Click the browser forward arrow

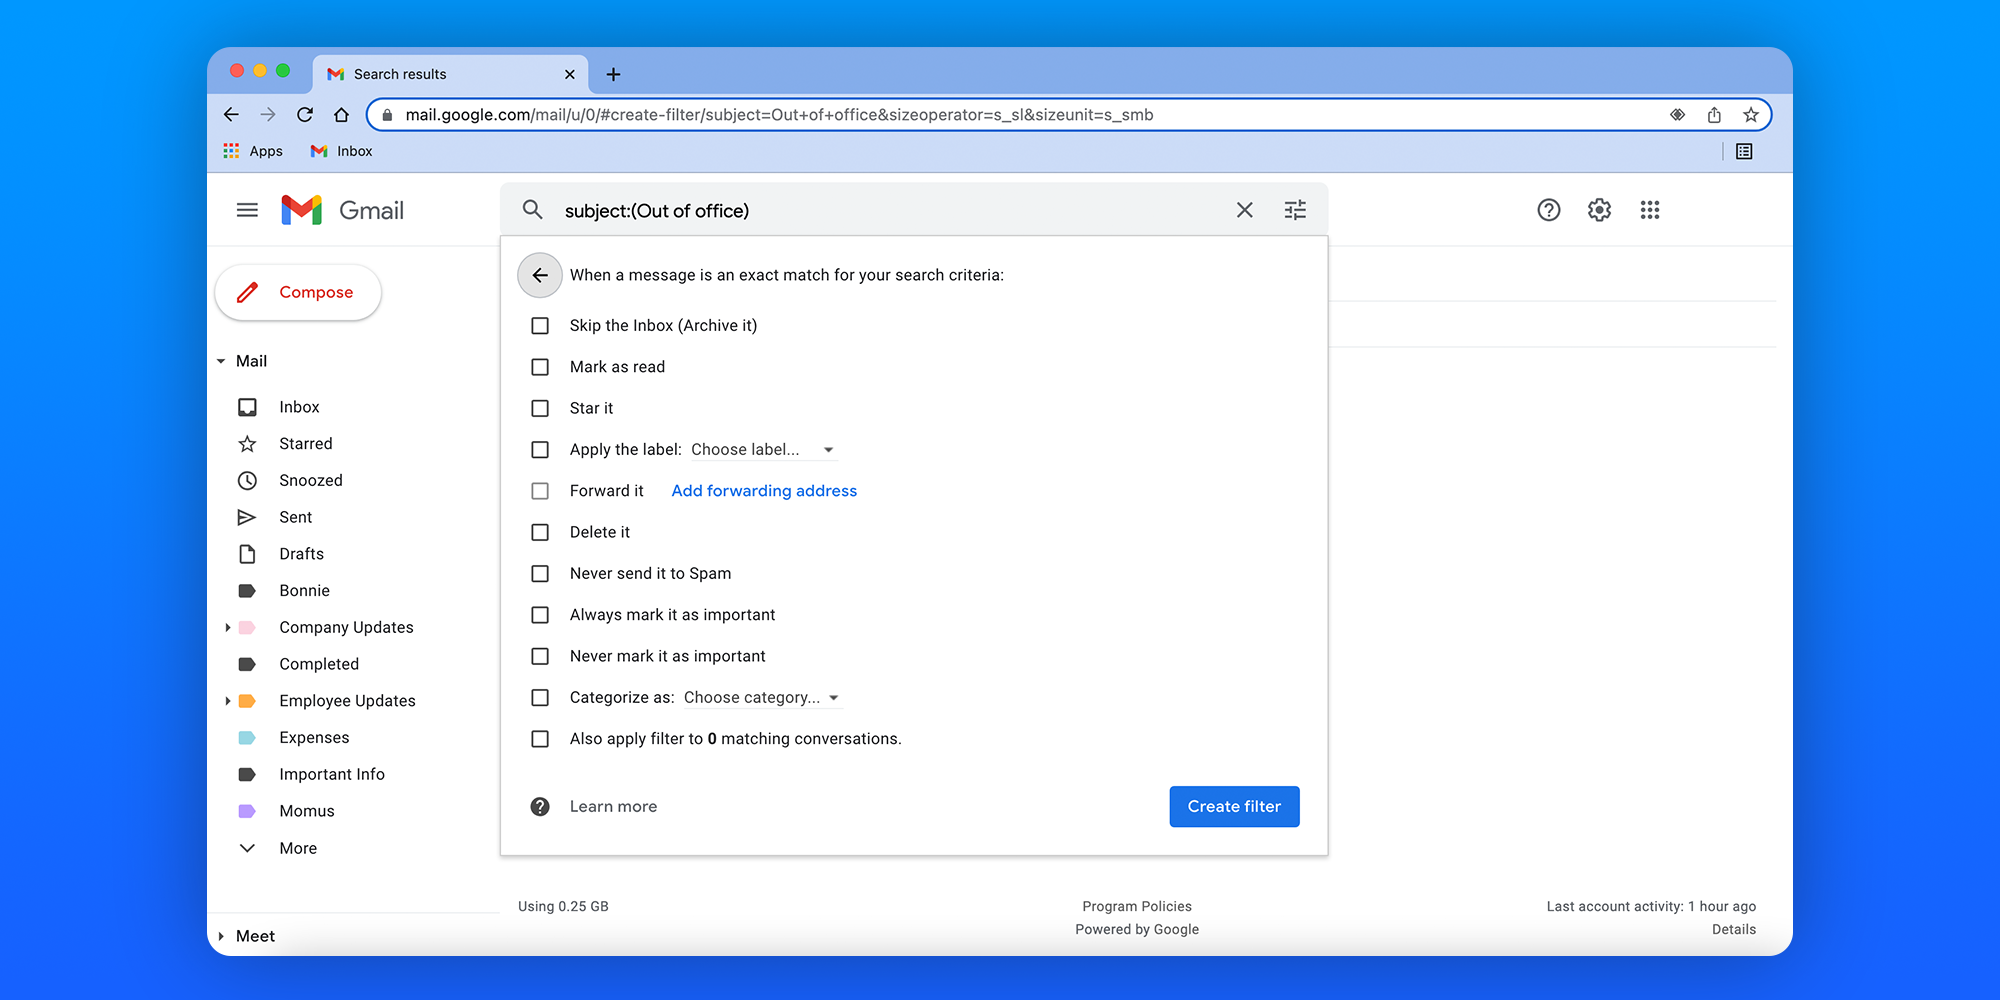pyautogui.click(x=267, y=115)
